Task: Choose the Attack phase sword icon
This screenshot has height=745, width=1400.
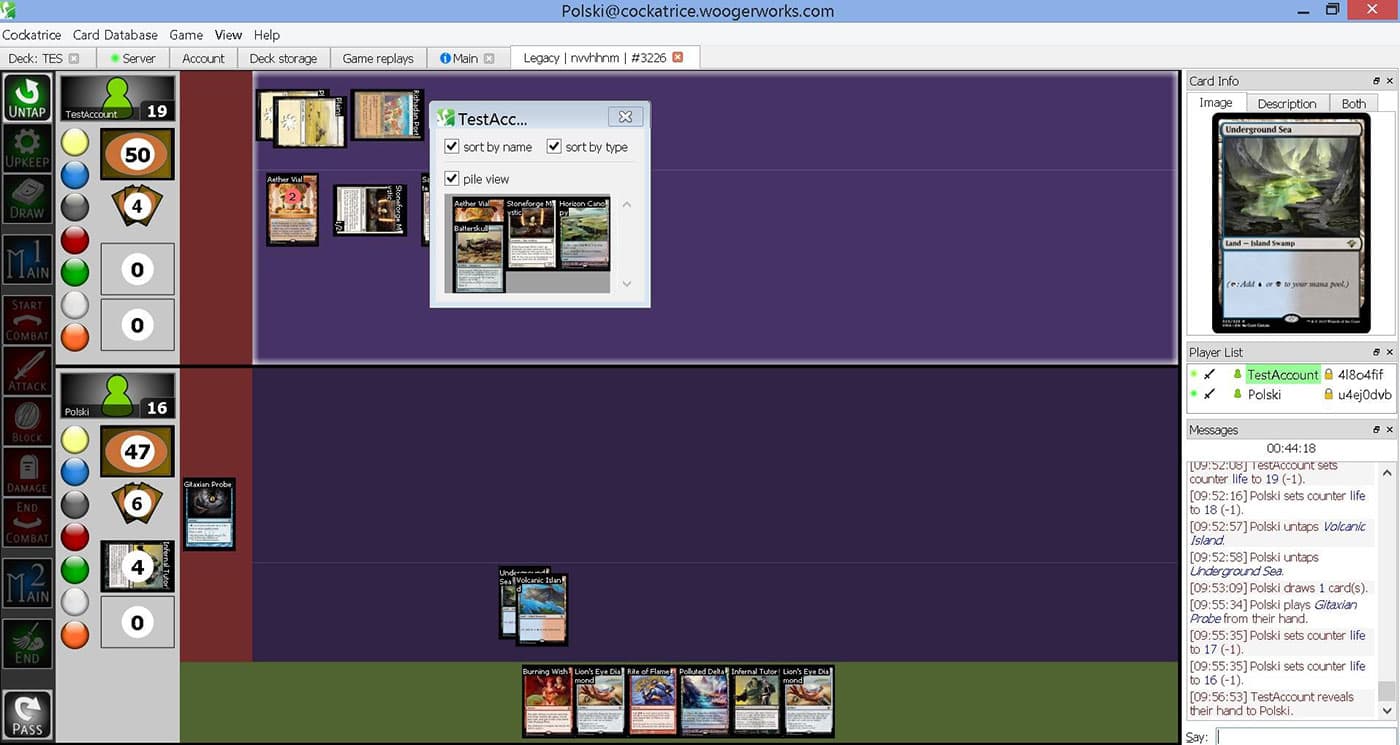Action: (27, 371)
